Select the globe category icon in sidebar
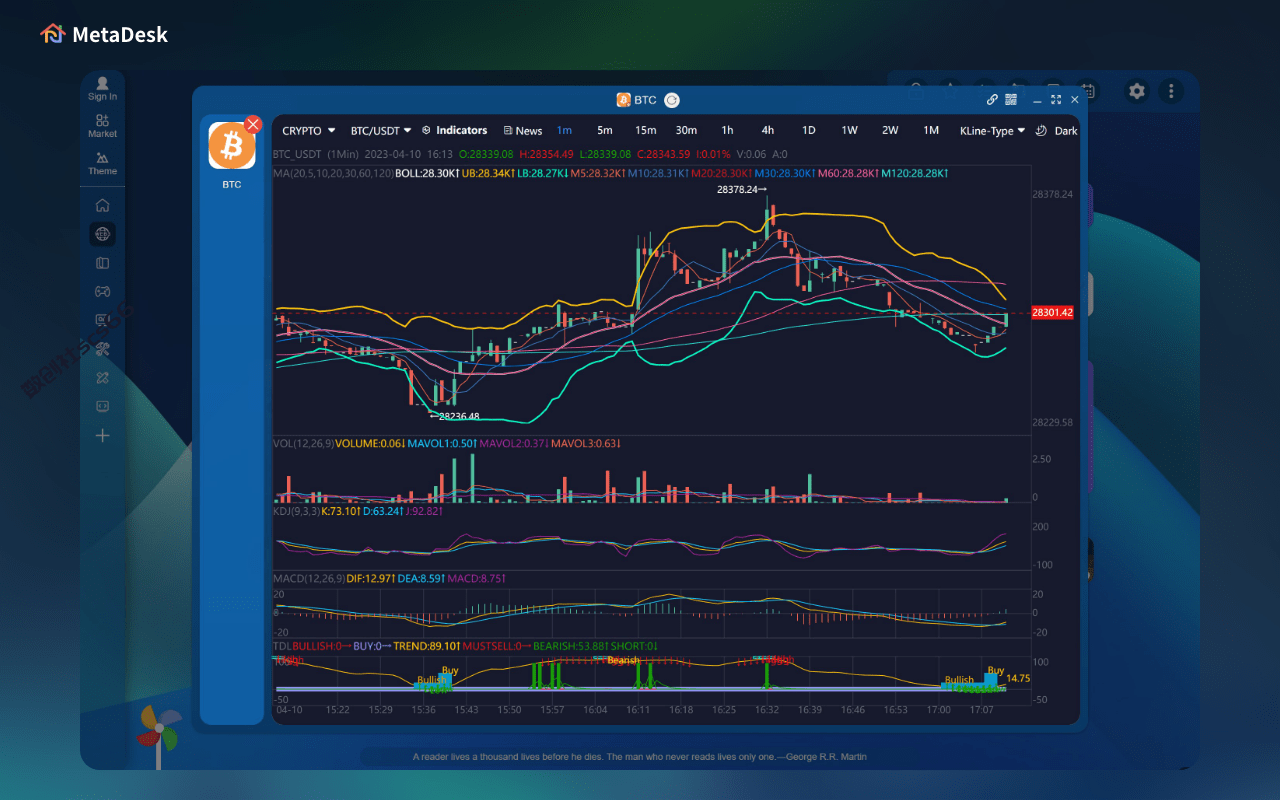 tap(102, 234)
